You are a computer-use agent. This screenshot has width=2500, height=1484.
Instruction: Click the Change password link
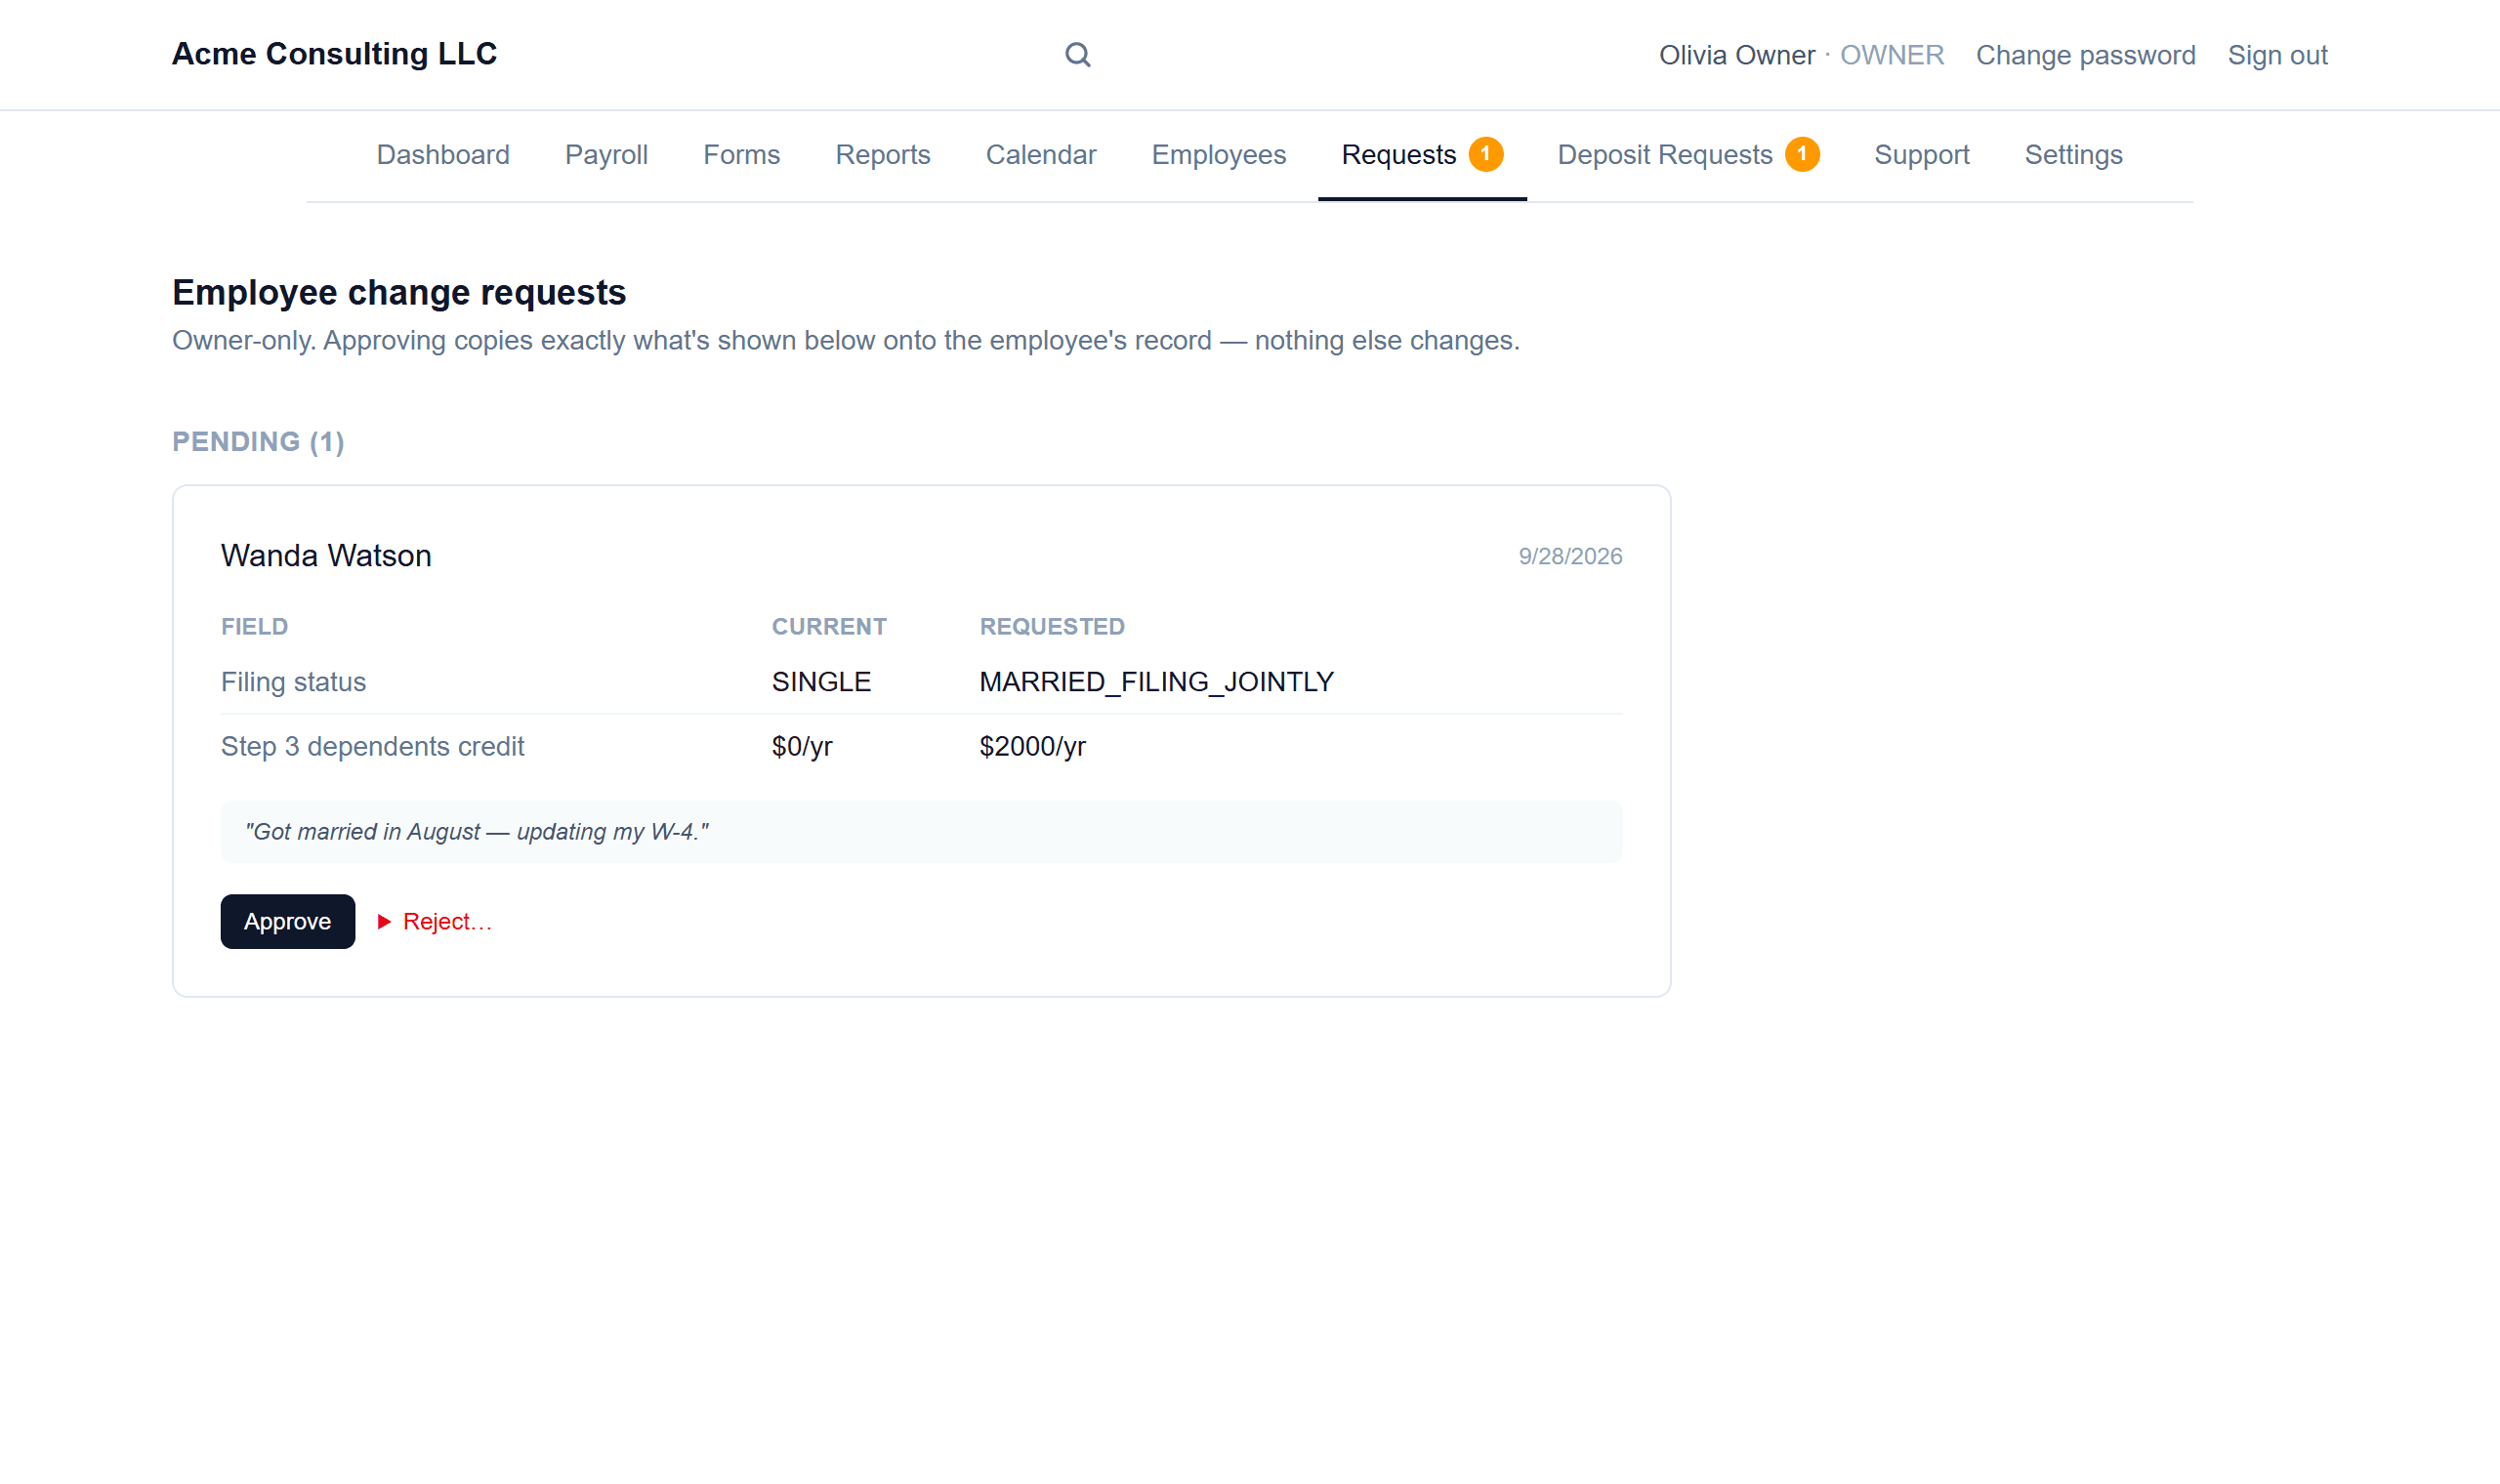coord(2085,55)
